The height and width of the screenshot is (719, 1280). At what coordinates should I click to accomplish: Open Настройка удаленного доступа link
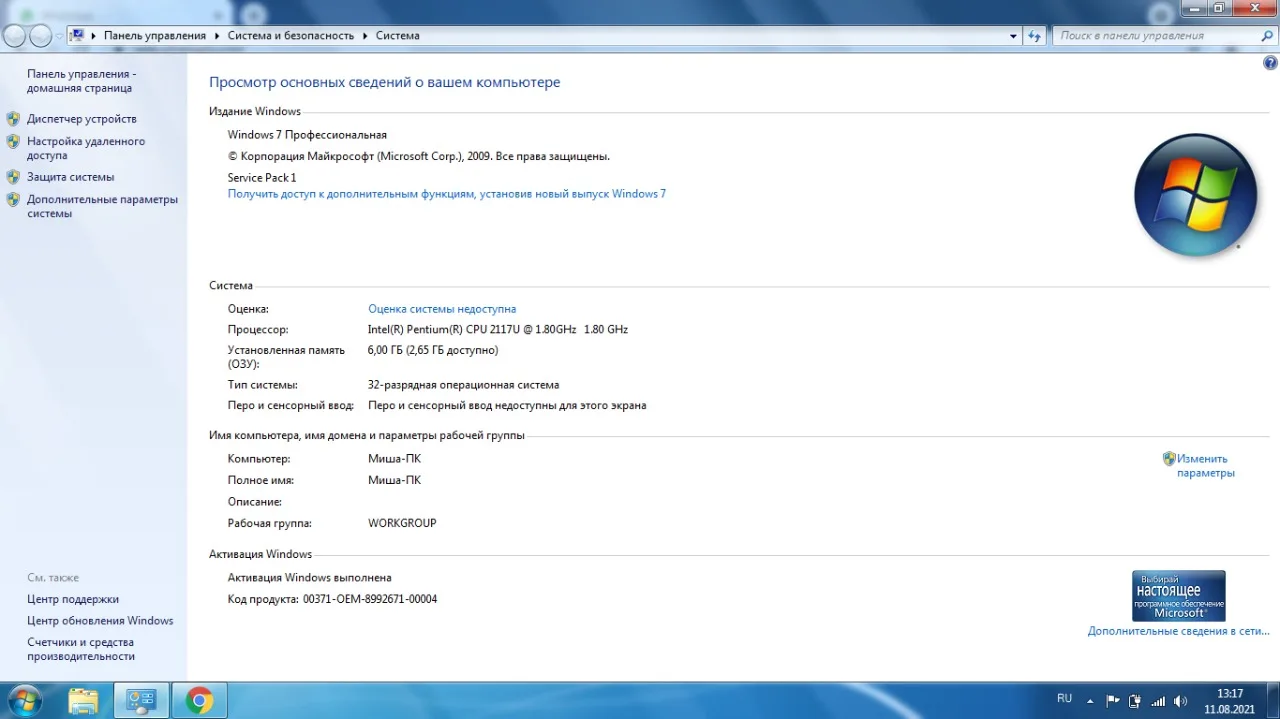coord(86,148)
